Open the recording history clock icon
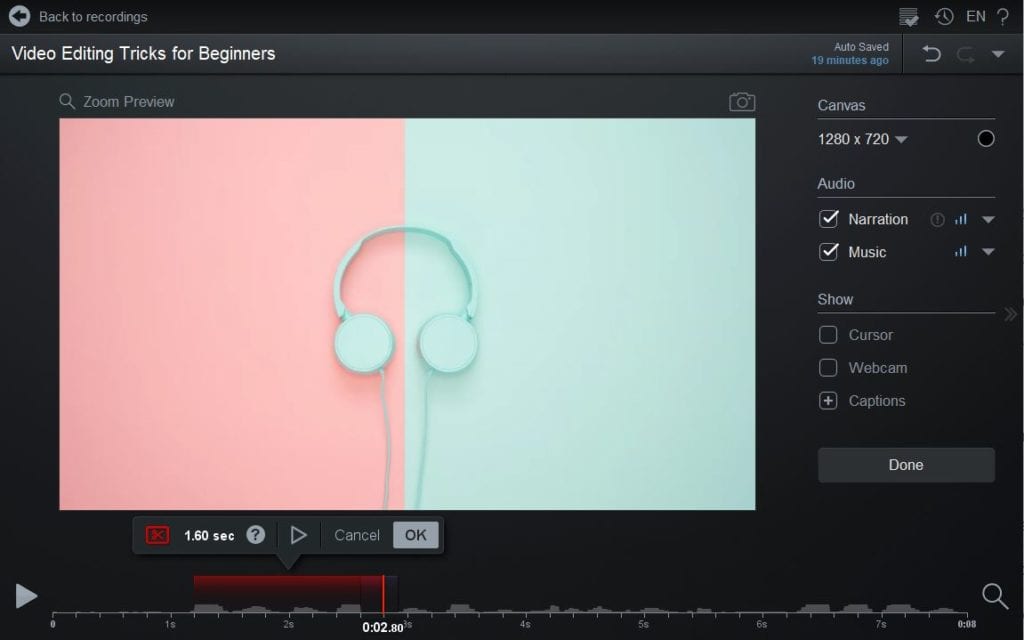 [x=944, y=16]
